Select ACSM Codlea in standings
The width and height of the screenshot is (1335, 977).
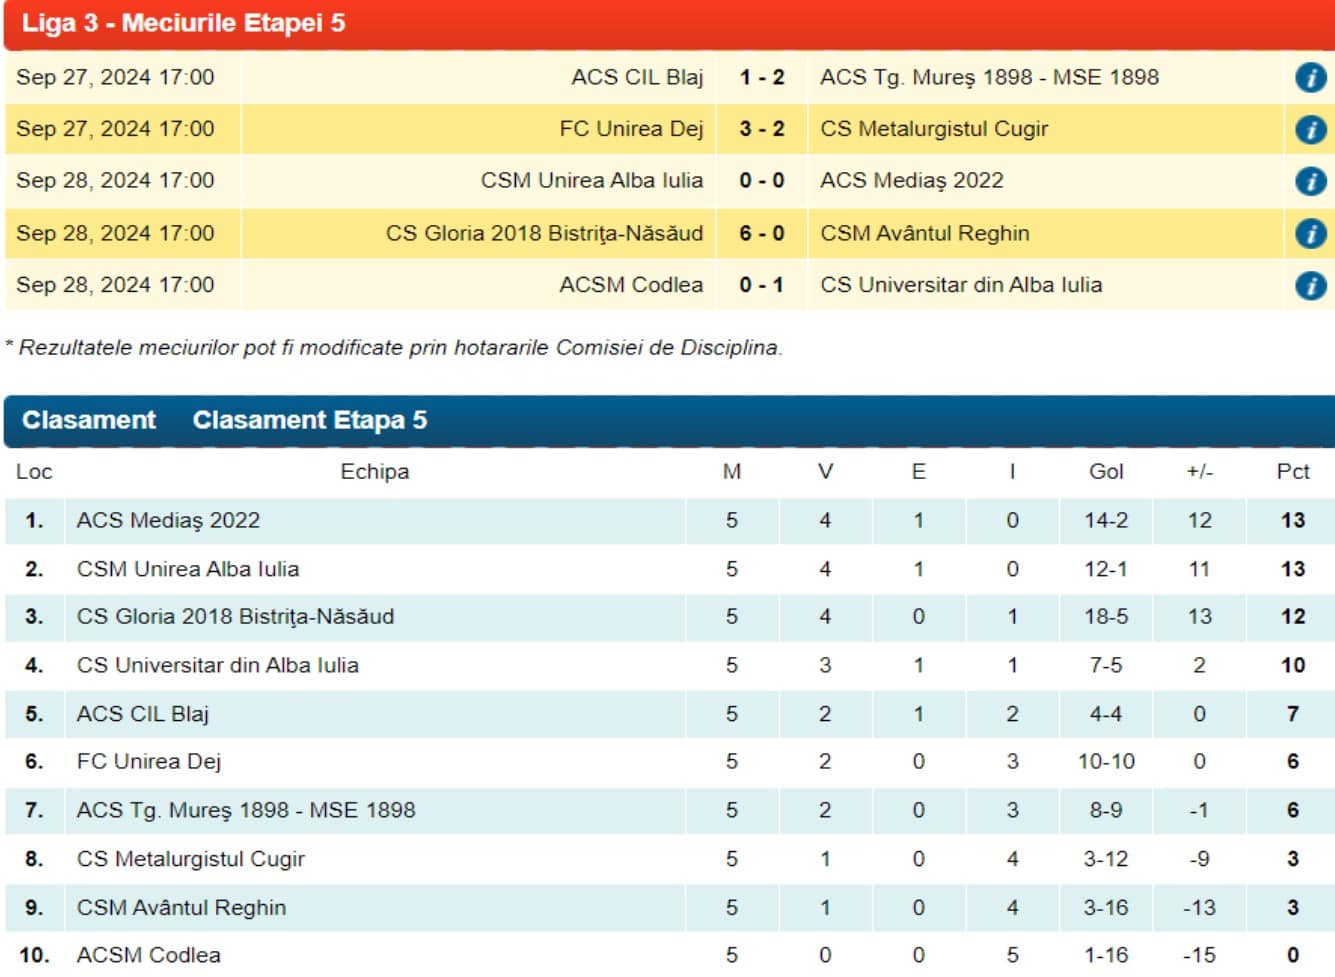(148, 955)
